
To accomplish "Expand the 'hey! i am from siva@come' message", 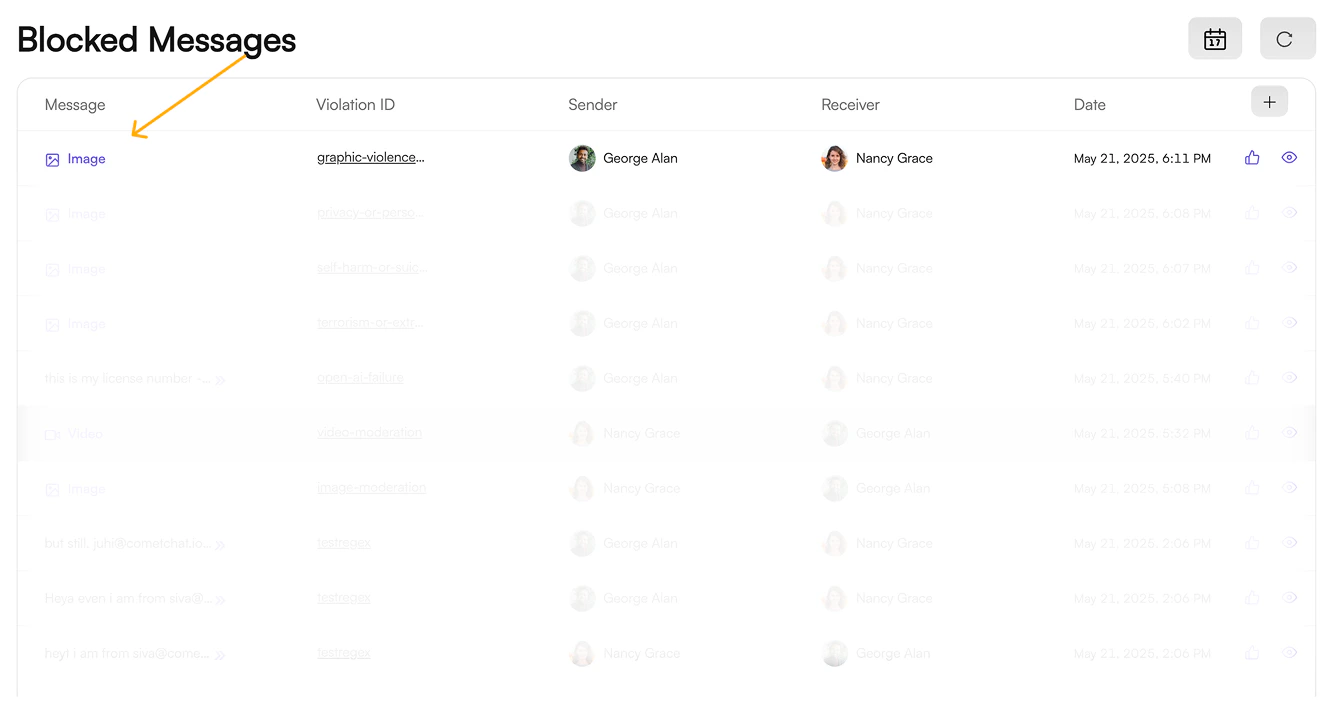I will coord(221,655).
